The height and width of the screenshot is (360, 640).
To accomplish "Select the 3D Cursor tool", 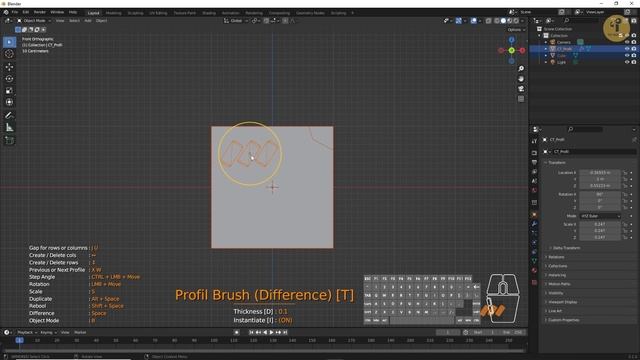I will 9,54.
